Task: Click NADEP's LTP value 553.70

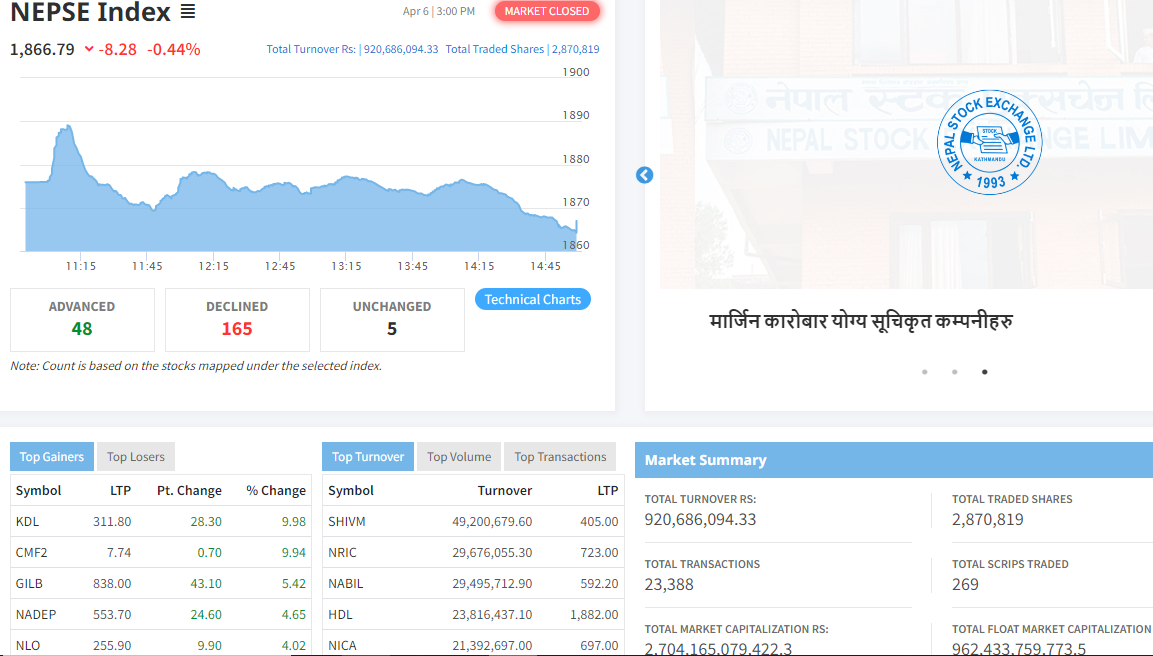Action: [112, 614]
